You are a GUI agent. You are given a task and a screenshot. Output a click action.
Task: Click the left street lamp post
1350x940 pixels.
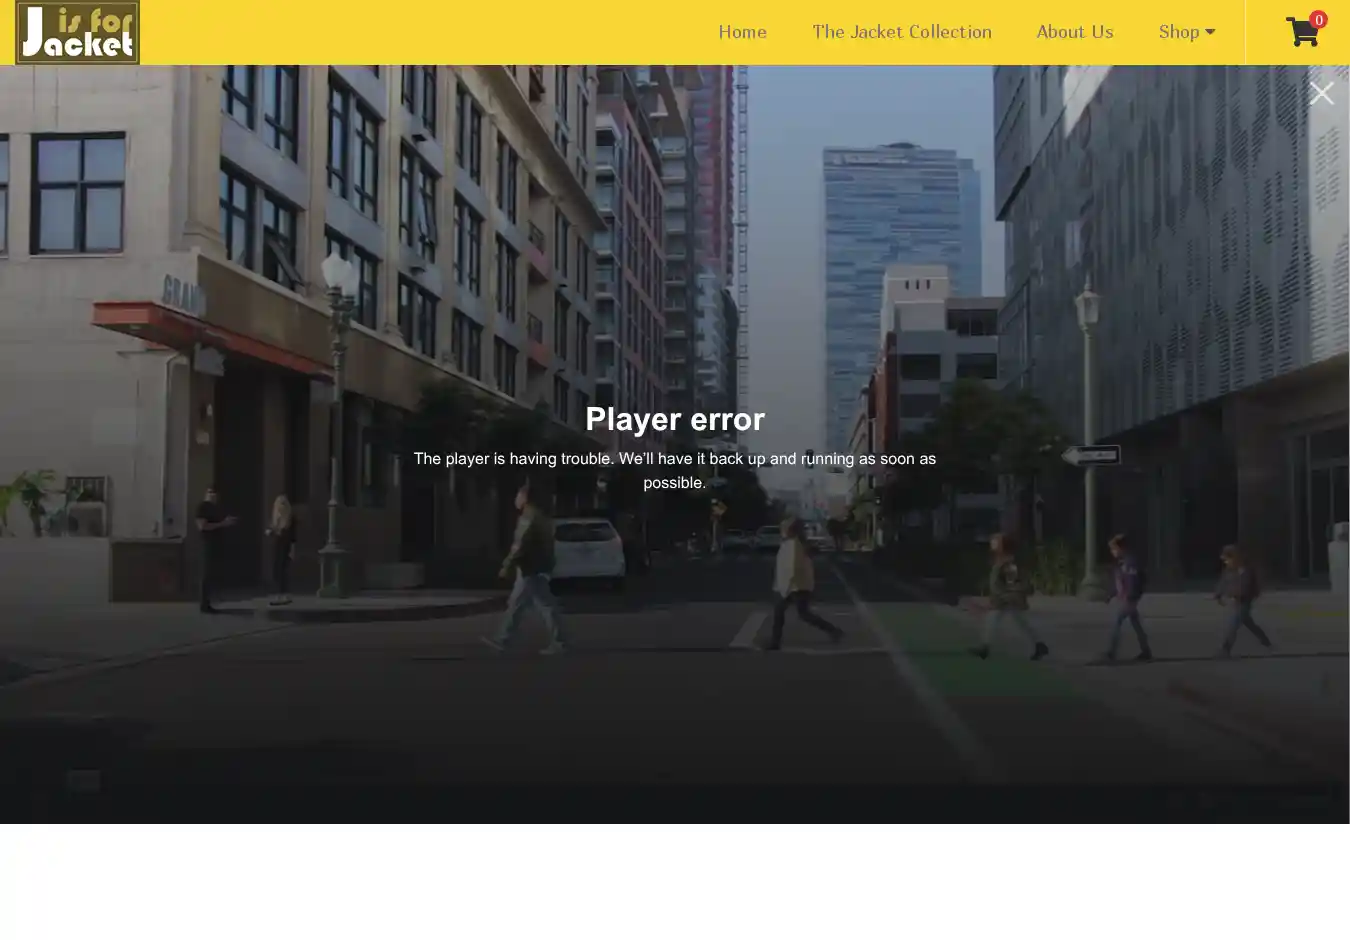click(x=336, y=420)
